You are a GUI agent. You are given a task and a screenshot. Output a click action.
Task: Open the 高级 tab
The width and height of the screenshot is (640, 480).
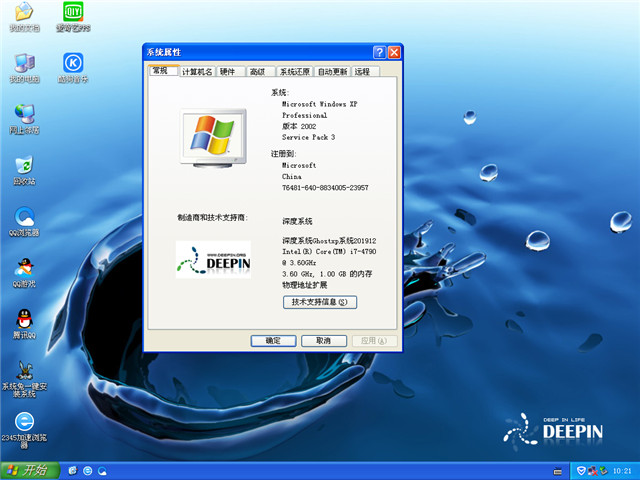tap(260, 72)
